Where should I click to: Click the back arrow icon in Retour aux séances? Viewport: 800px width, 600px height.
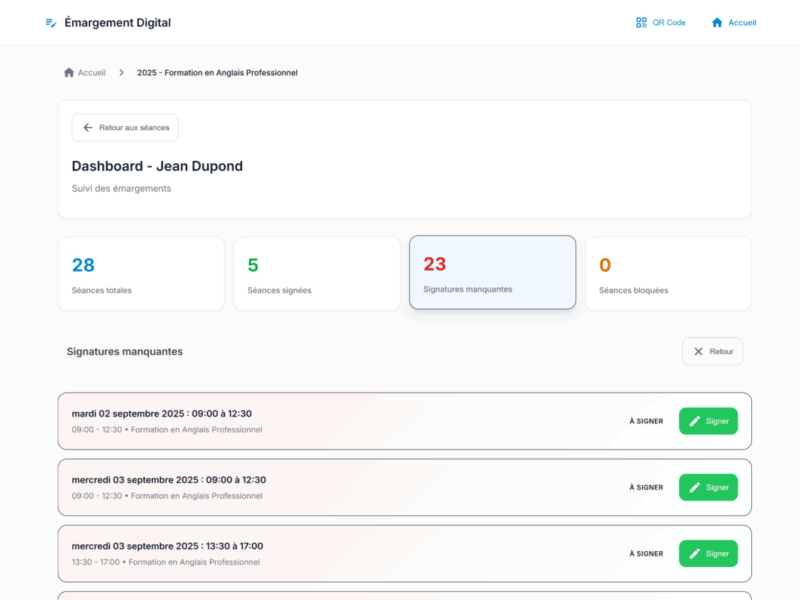88,128
